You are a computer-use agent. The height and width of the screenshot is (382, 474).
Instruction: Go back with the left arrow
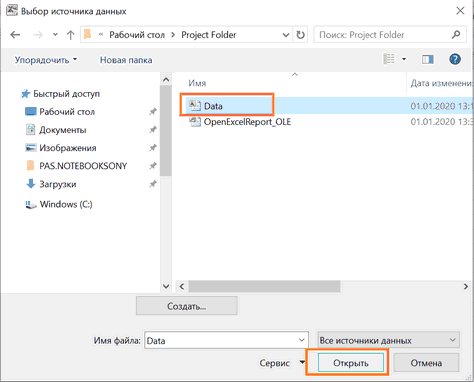(x=15, y=35)
